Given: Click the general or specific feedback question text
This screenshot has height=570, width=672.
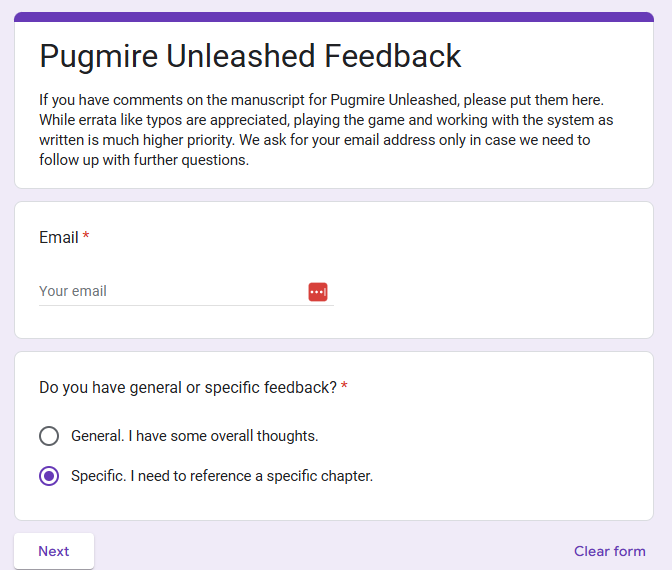Looking at the screenshot, I should tap(188, 387).
